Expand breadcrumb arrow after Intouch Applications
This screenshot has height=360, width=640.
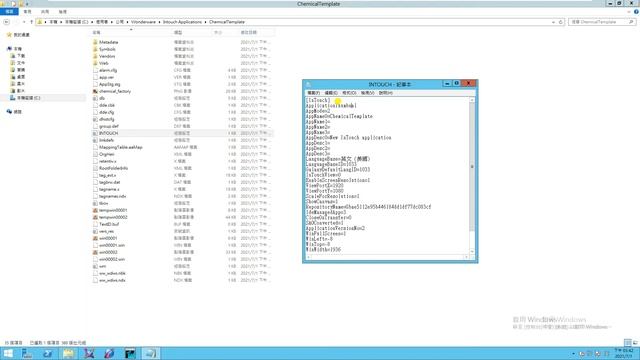point(205,22)
